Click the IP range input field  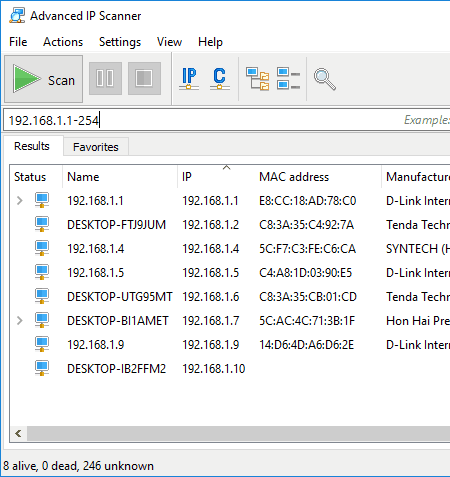227,120
